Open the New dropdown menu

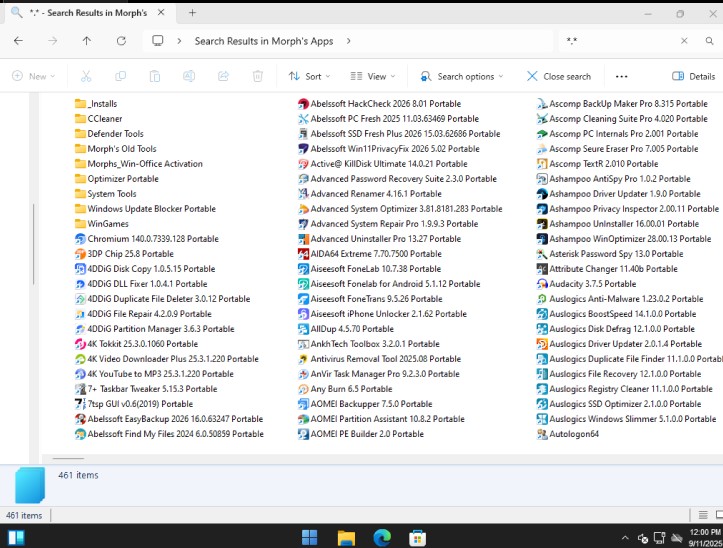34,76
